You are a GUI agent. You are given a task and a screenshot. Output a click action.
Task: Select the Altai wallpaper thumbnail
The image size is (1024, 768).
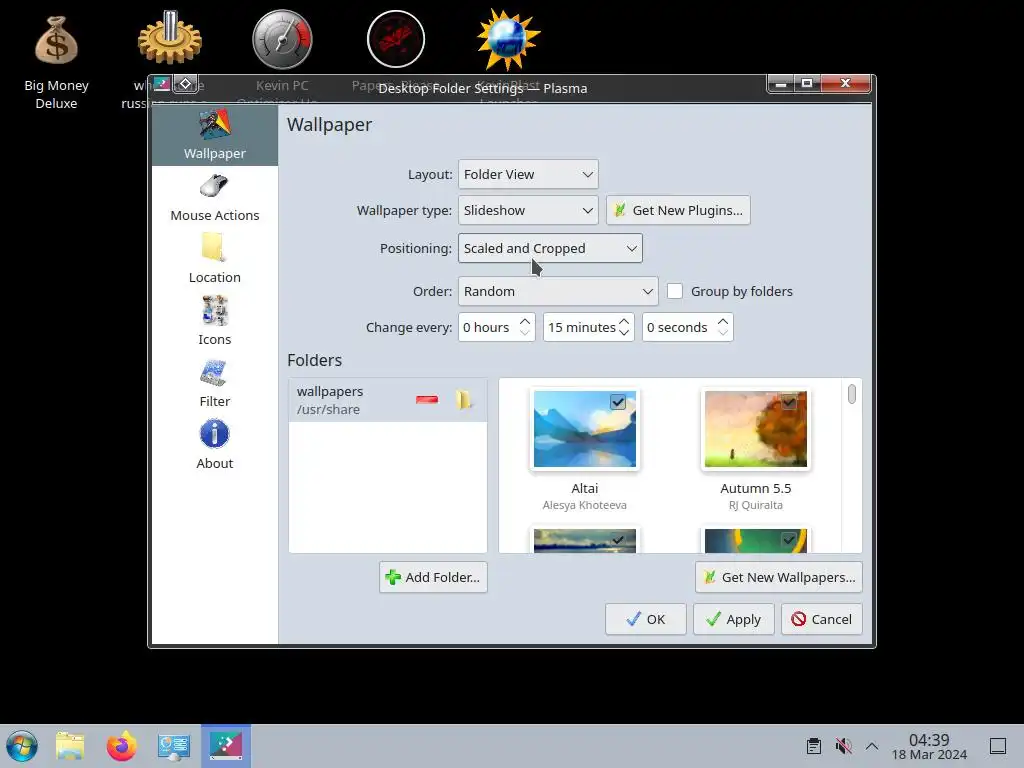584,429
